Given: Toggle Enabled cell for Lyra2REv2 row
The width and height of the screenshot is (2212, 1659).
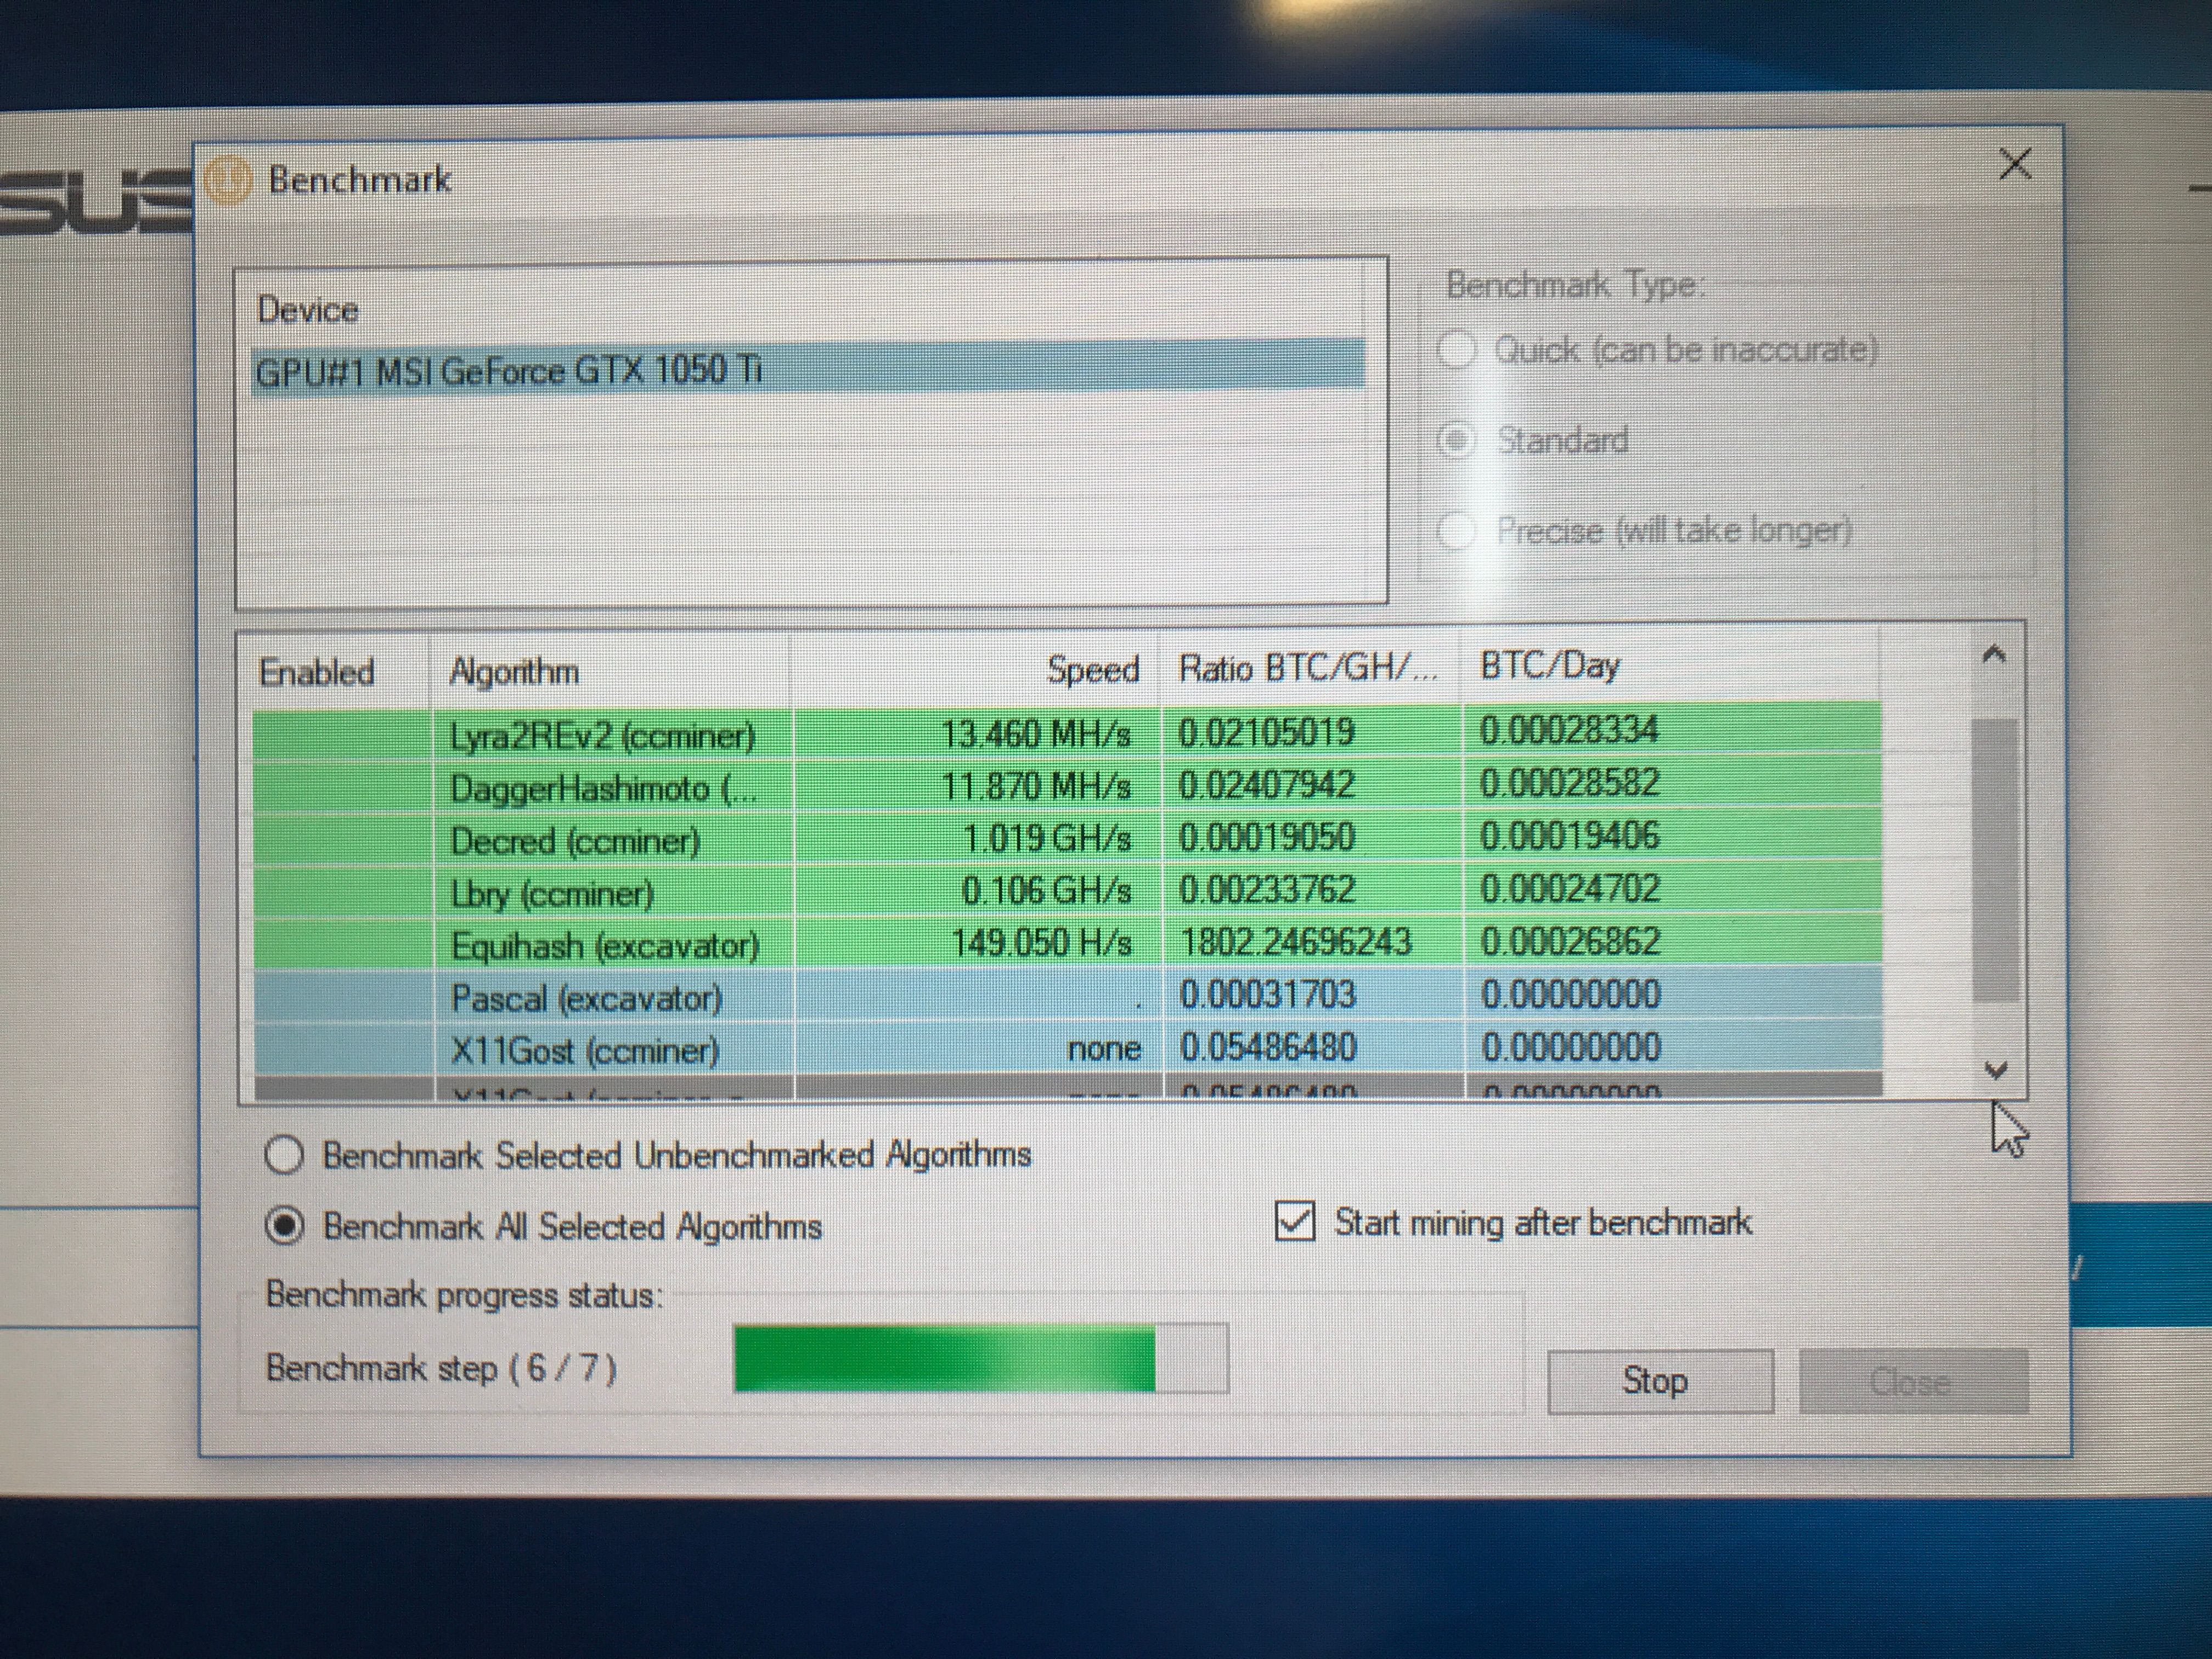Looking at the screenshot, I should tap(343, 736).
